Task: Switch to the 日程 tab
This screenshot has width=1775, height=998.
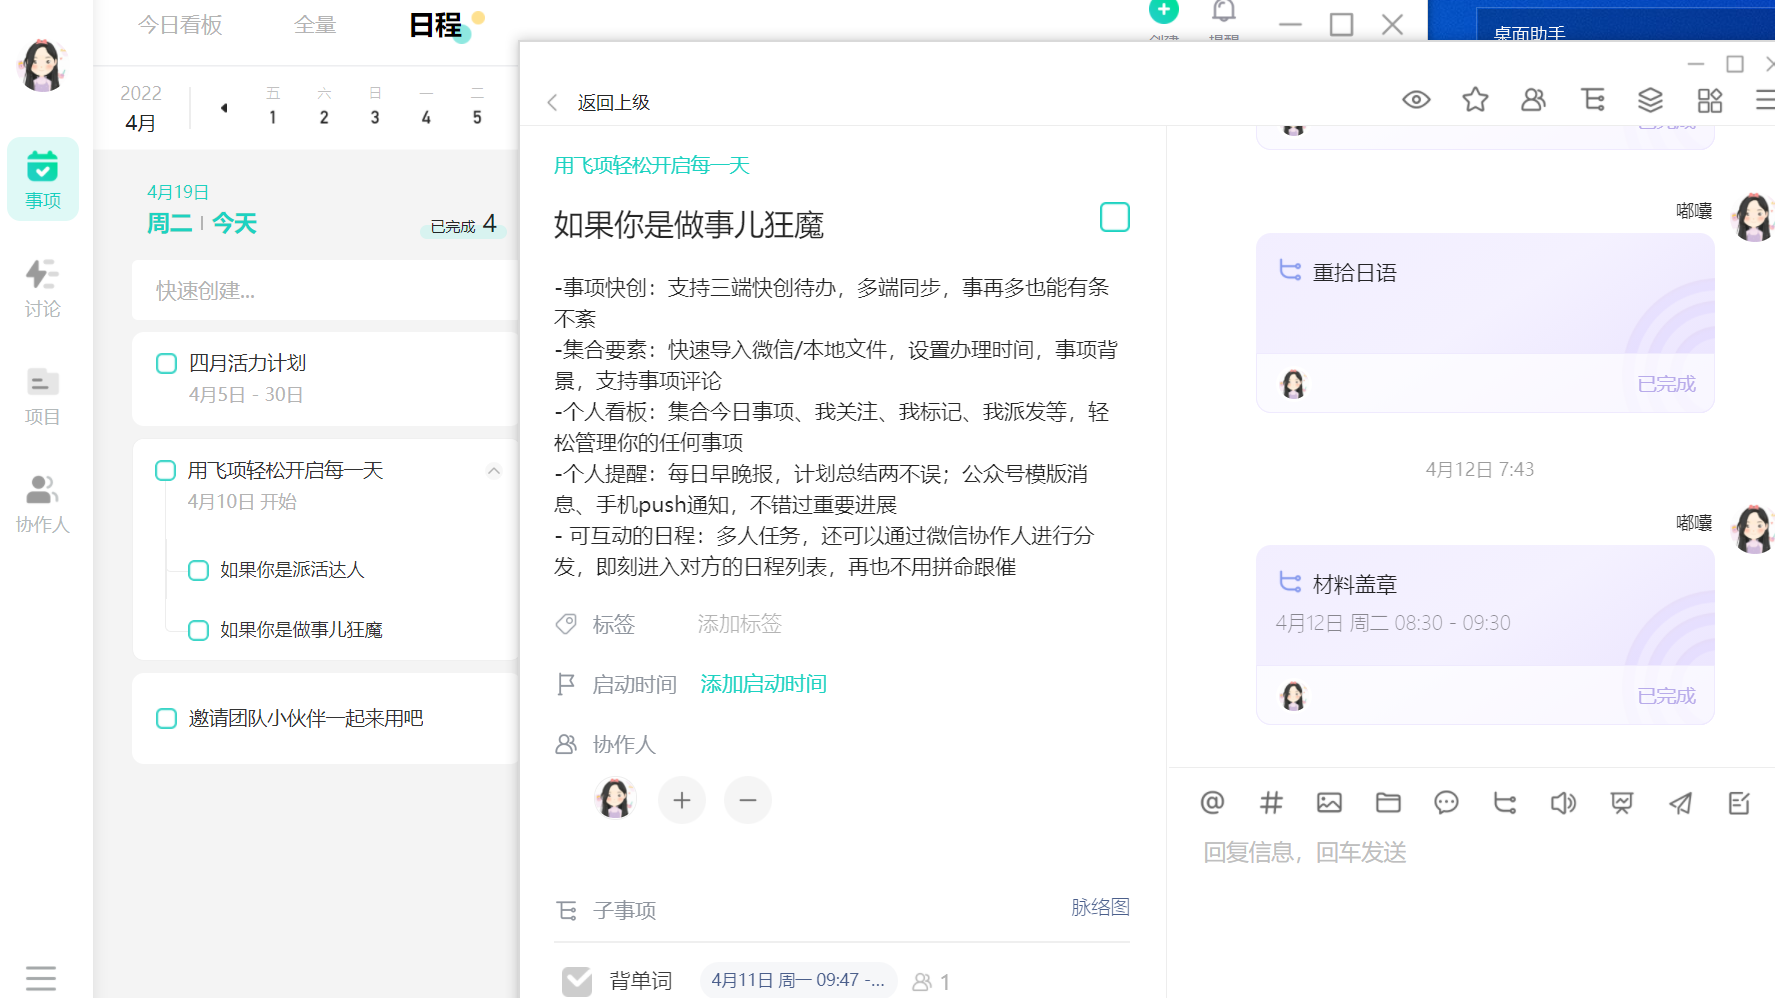Action: pyautogui.click(x=436, y=24)
